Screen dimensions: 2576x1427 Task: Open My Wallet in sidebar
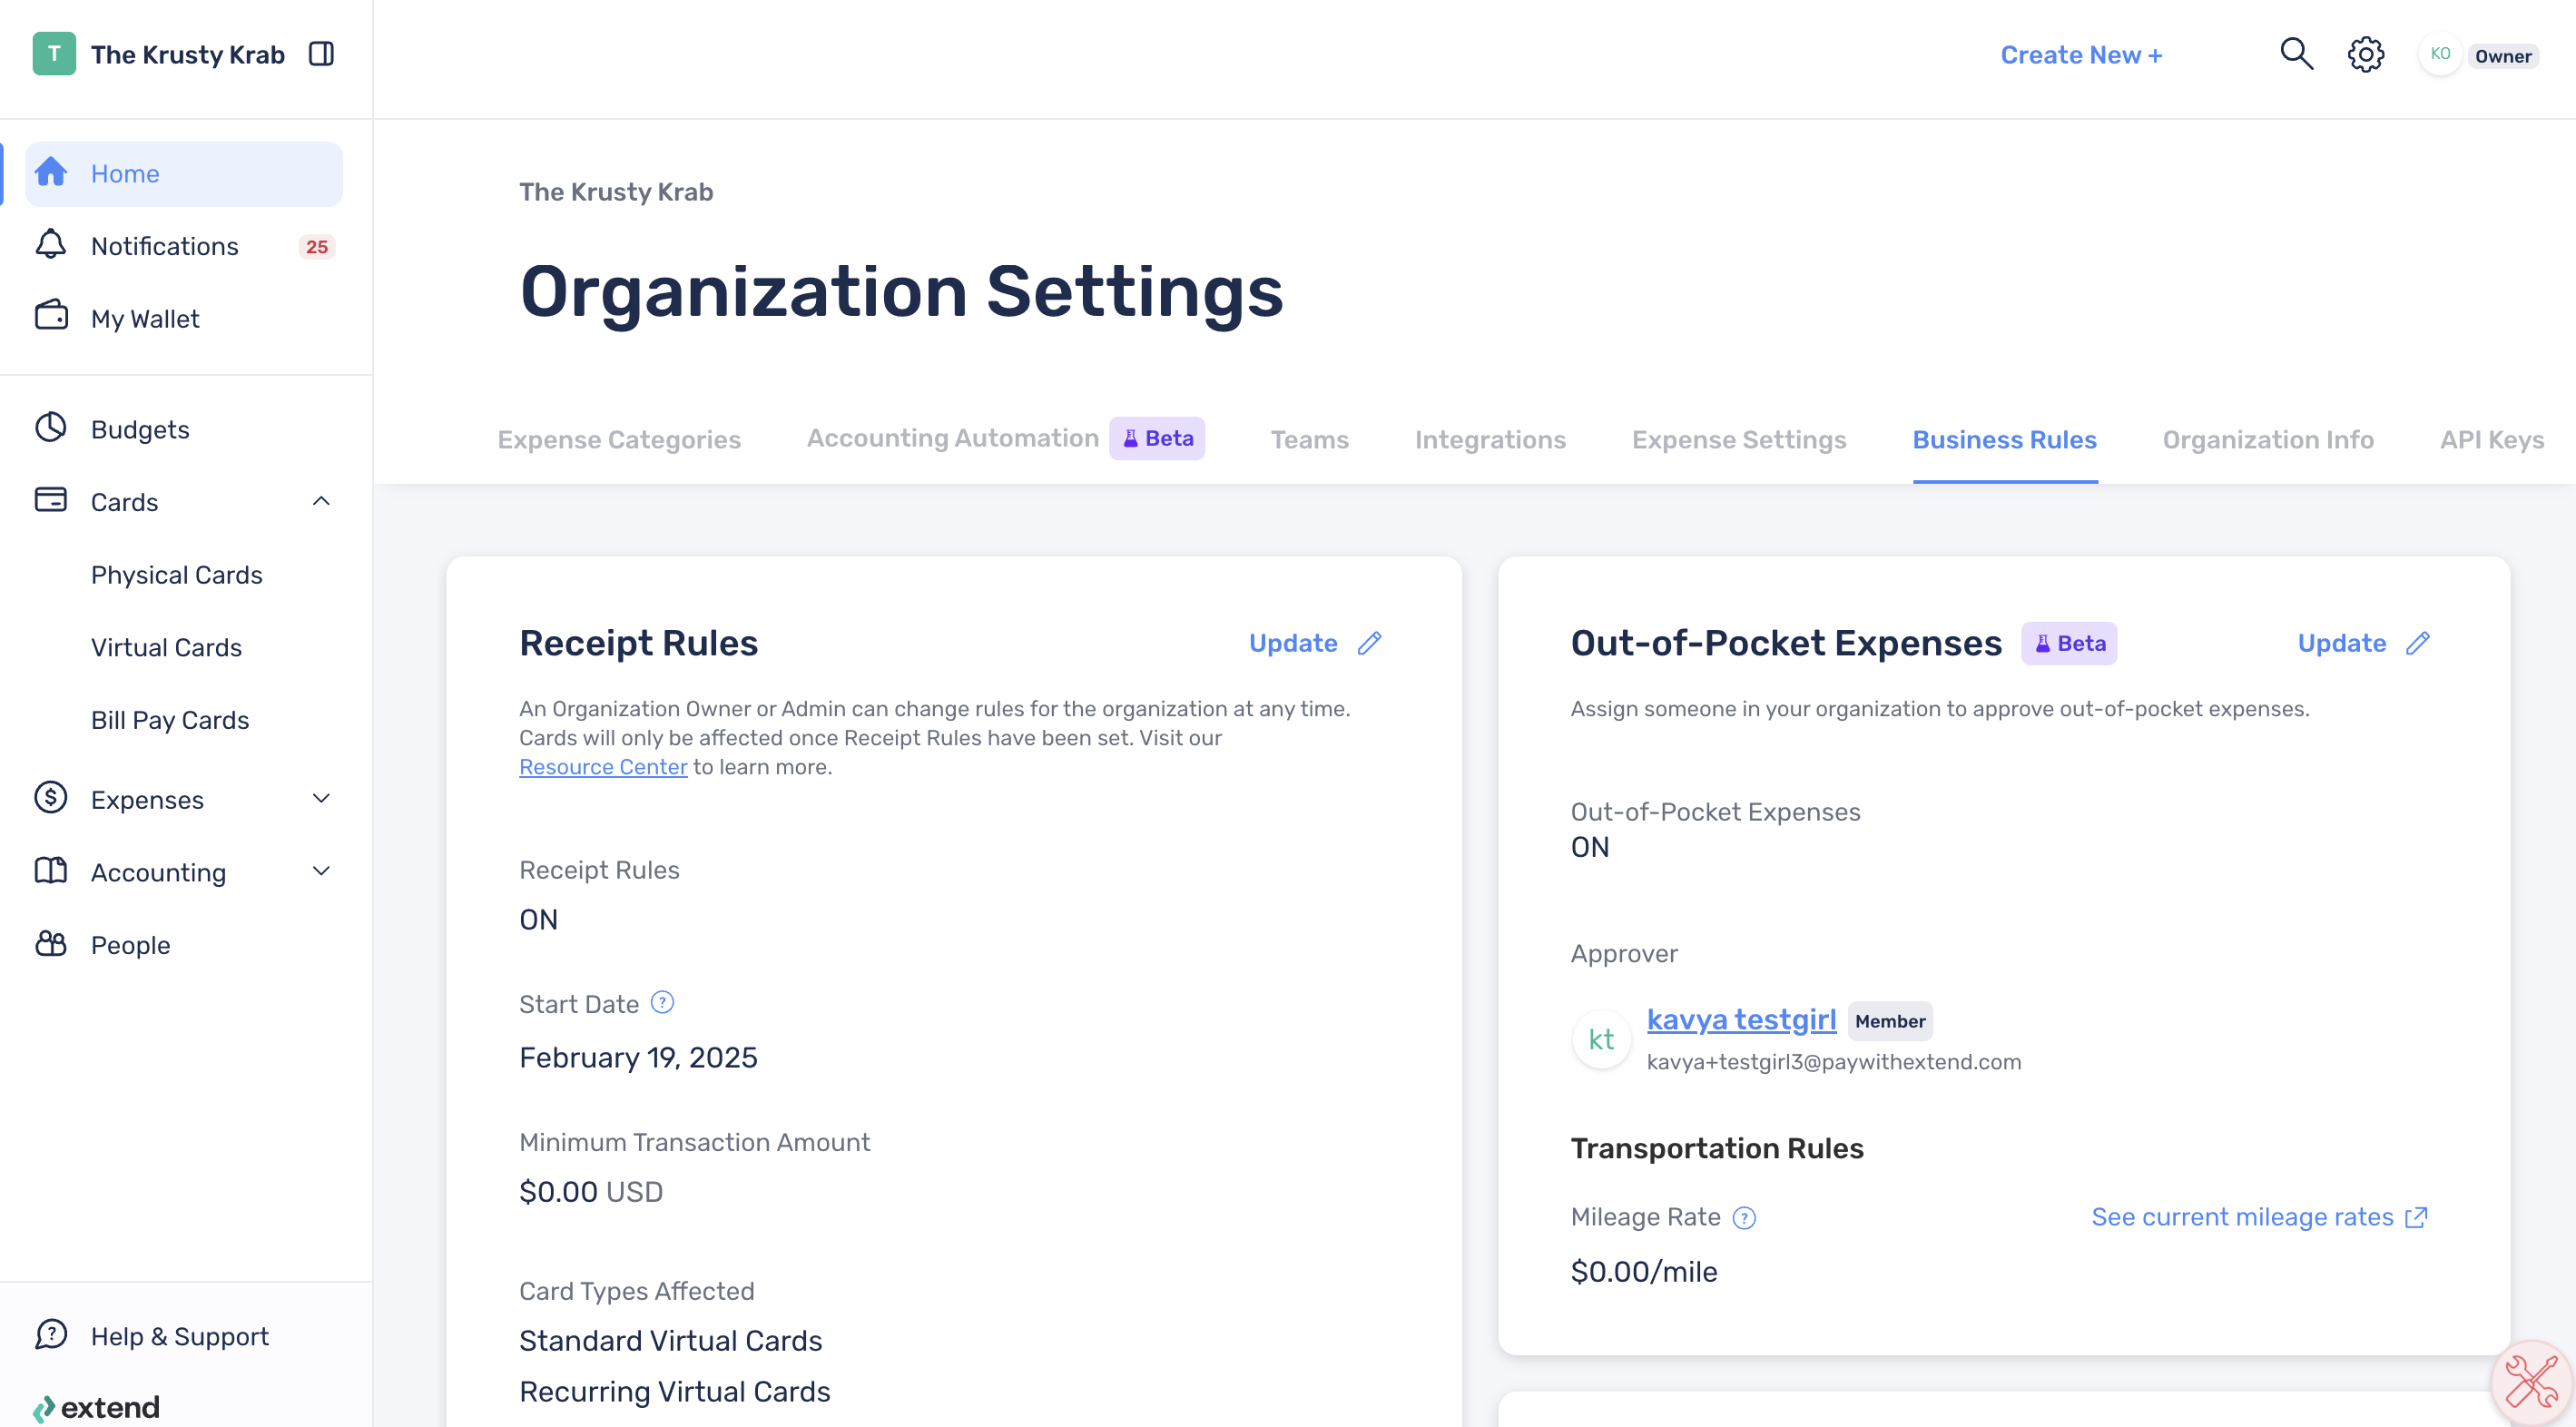click(184, 318)
